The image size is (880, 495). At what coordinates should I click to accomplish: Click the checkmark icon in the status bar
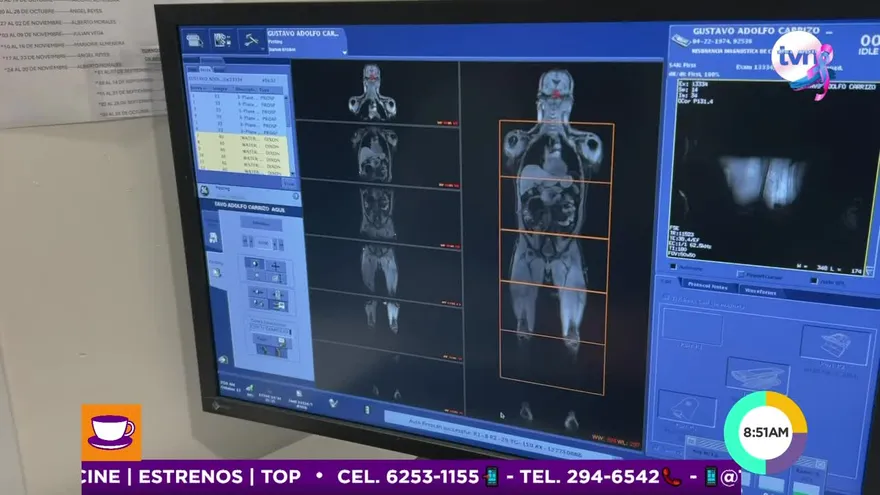coord(333,403)
